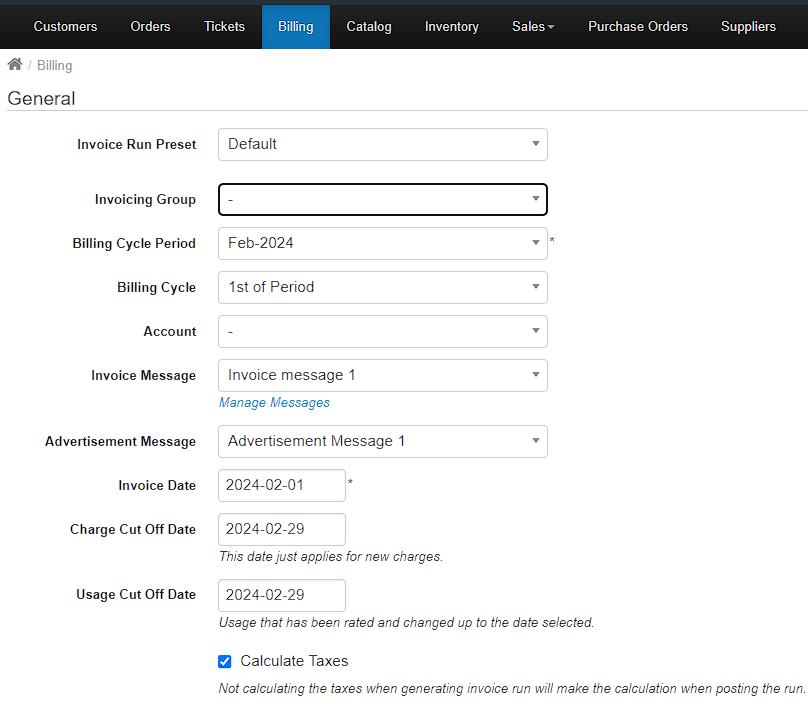808x712 pixels.
Task: Open the Advertisement Message dropdown
Action: (x=382, y=442)
